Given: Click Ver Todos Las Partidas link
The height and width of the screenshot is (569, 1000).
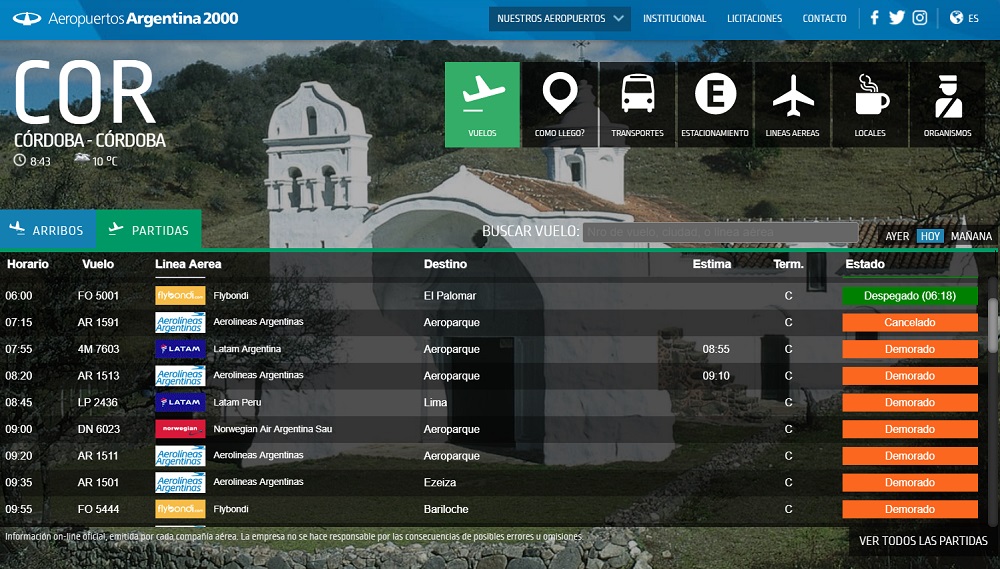Looking at the screenshot, I should tap(923, 540).
